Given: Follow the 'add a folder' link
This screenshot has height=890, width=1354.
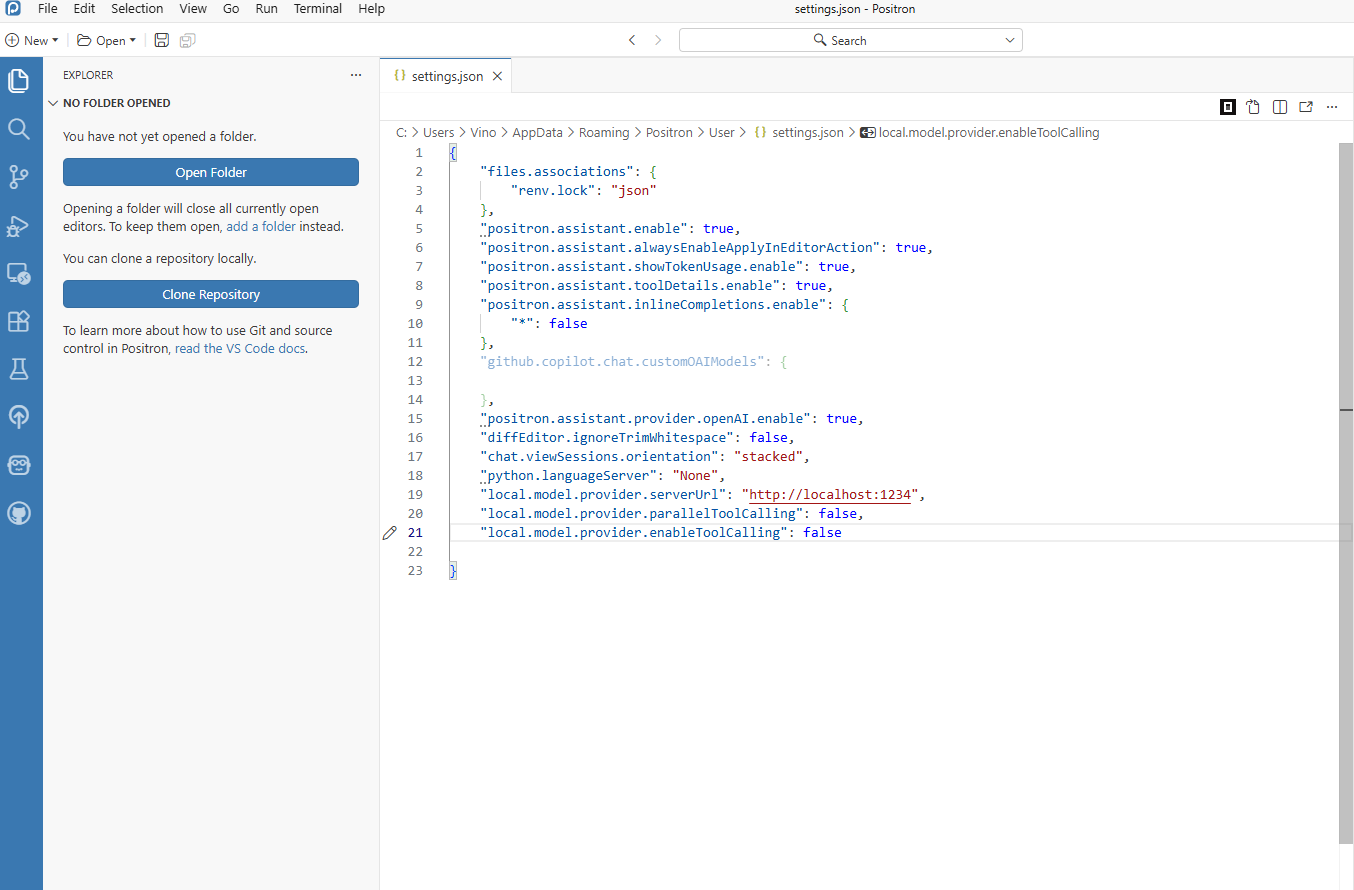Looking at the screenshot, I should (x=261, y=226).
